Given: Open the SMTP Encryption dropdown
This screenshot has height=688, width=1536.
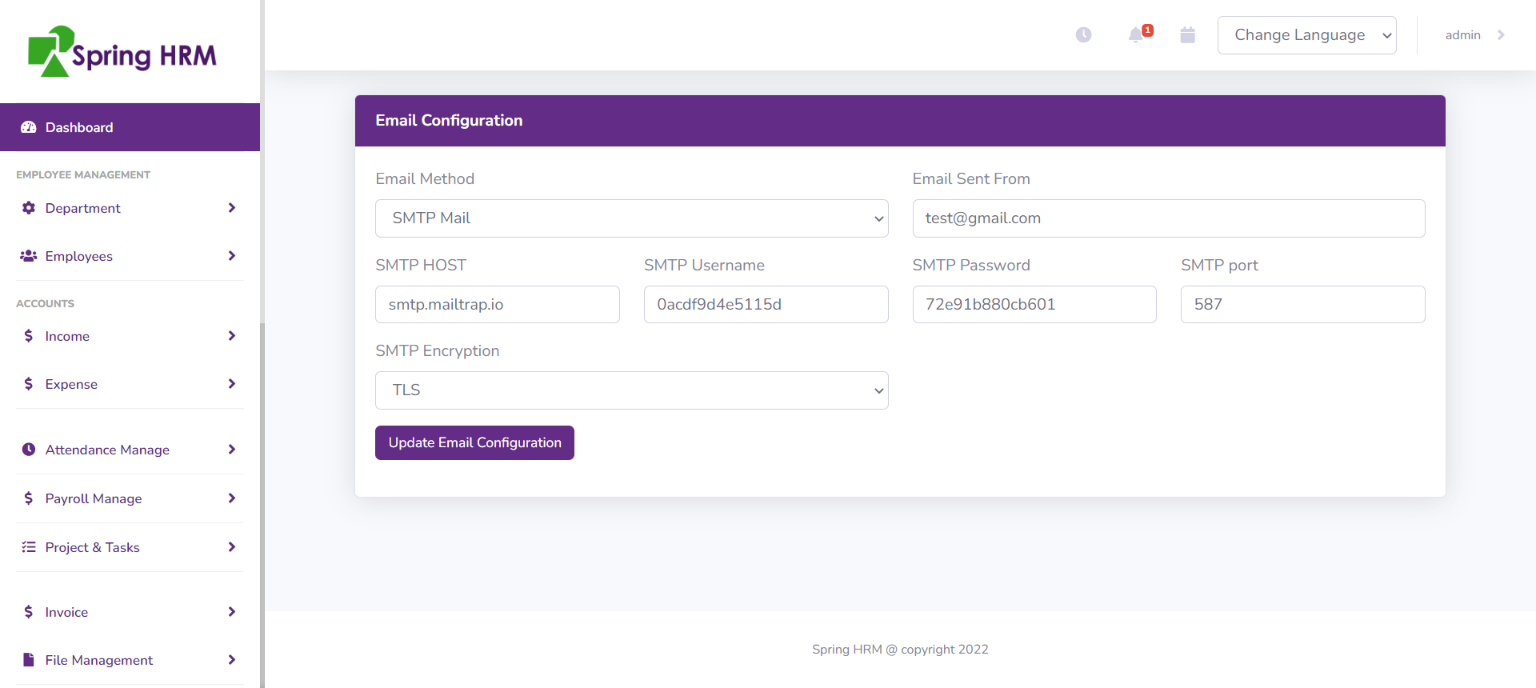Looking at the screenshot, I should pyautogui.click(x=631, y=390).
